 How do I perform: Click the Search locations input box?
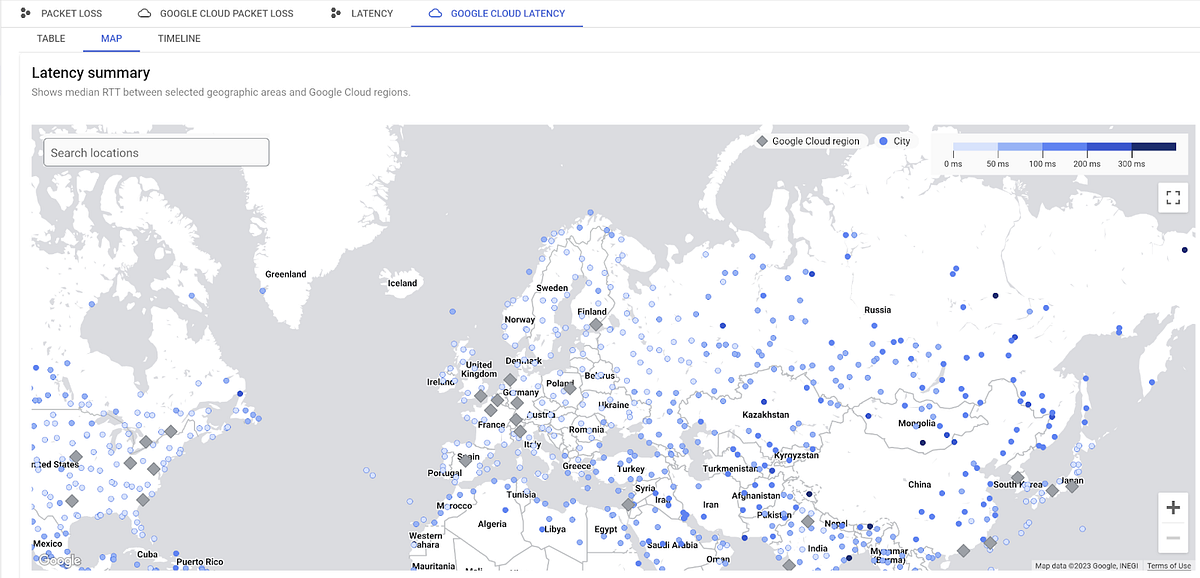coord(155,152)
